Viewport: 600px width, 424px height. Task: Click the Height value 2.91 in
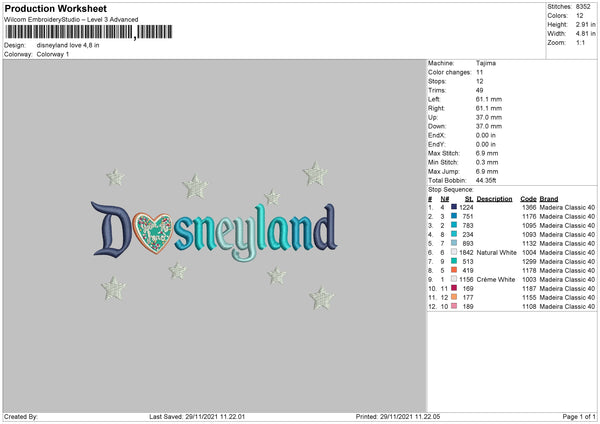click(585, 24)
